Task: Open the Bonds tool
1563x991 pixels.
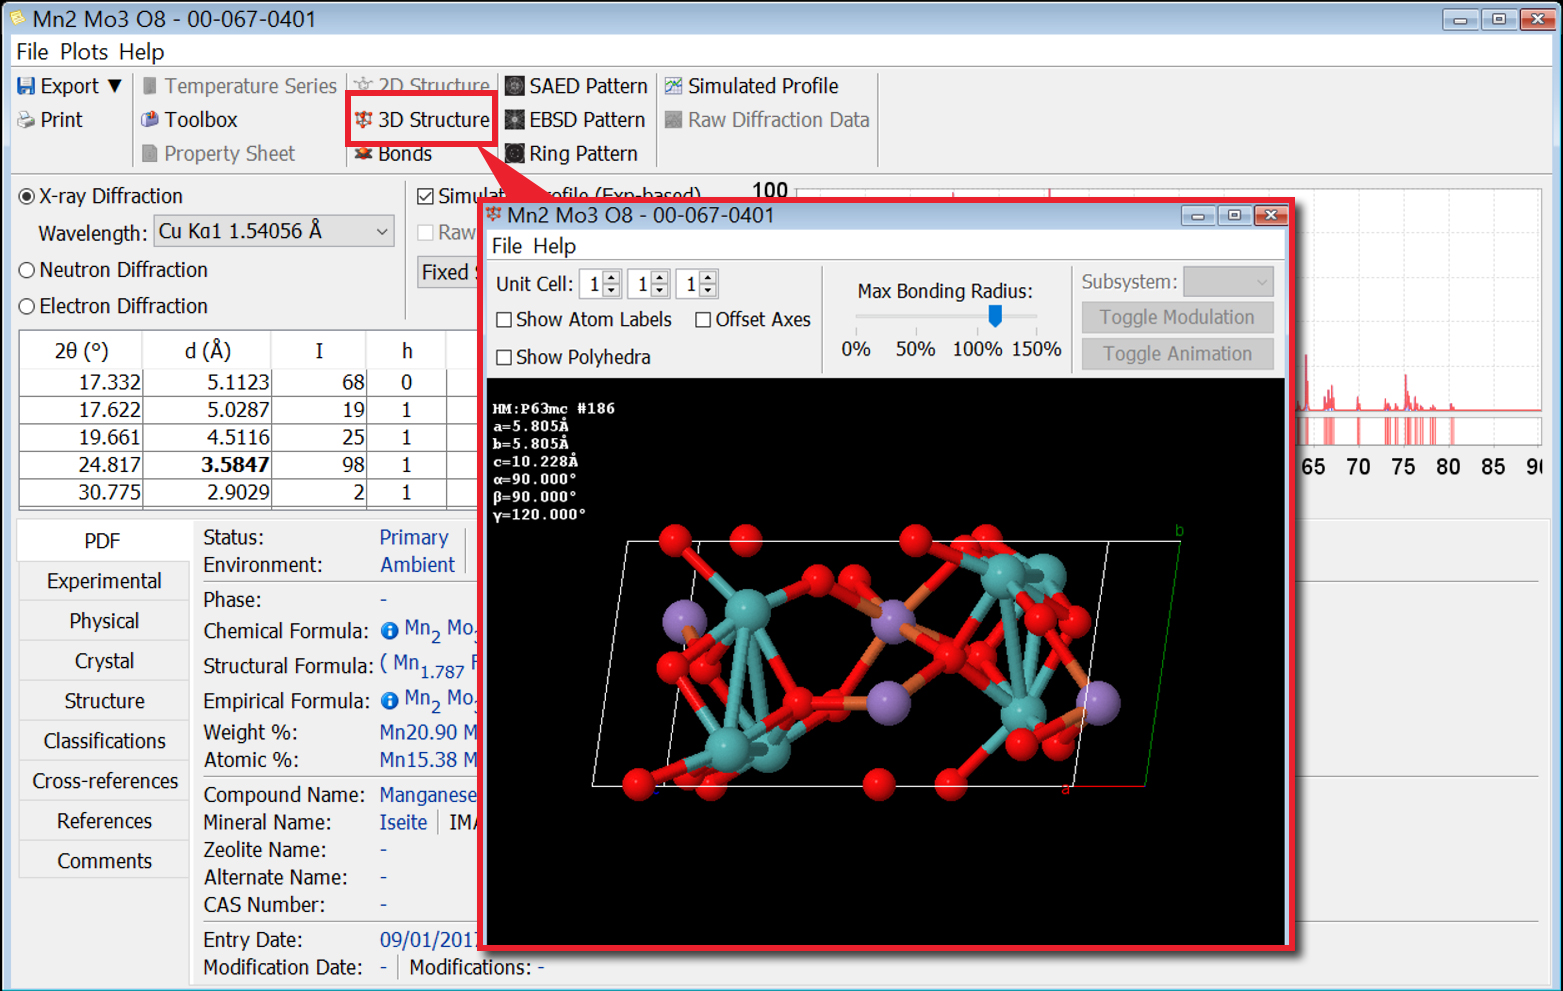Action: tap(364, 154)
